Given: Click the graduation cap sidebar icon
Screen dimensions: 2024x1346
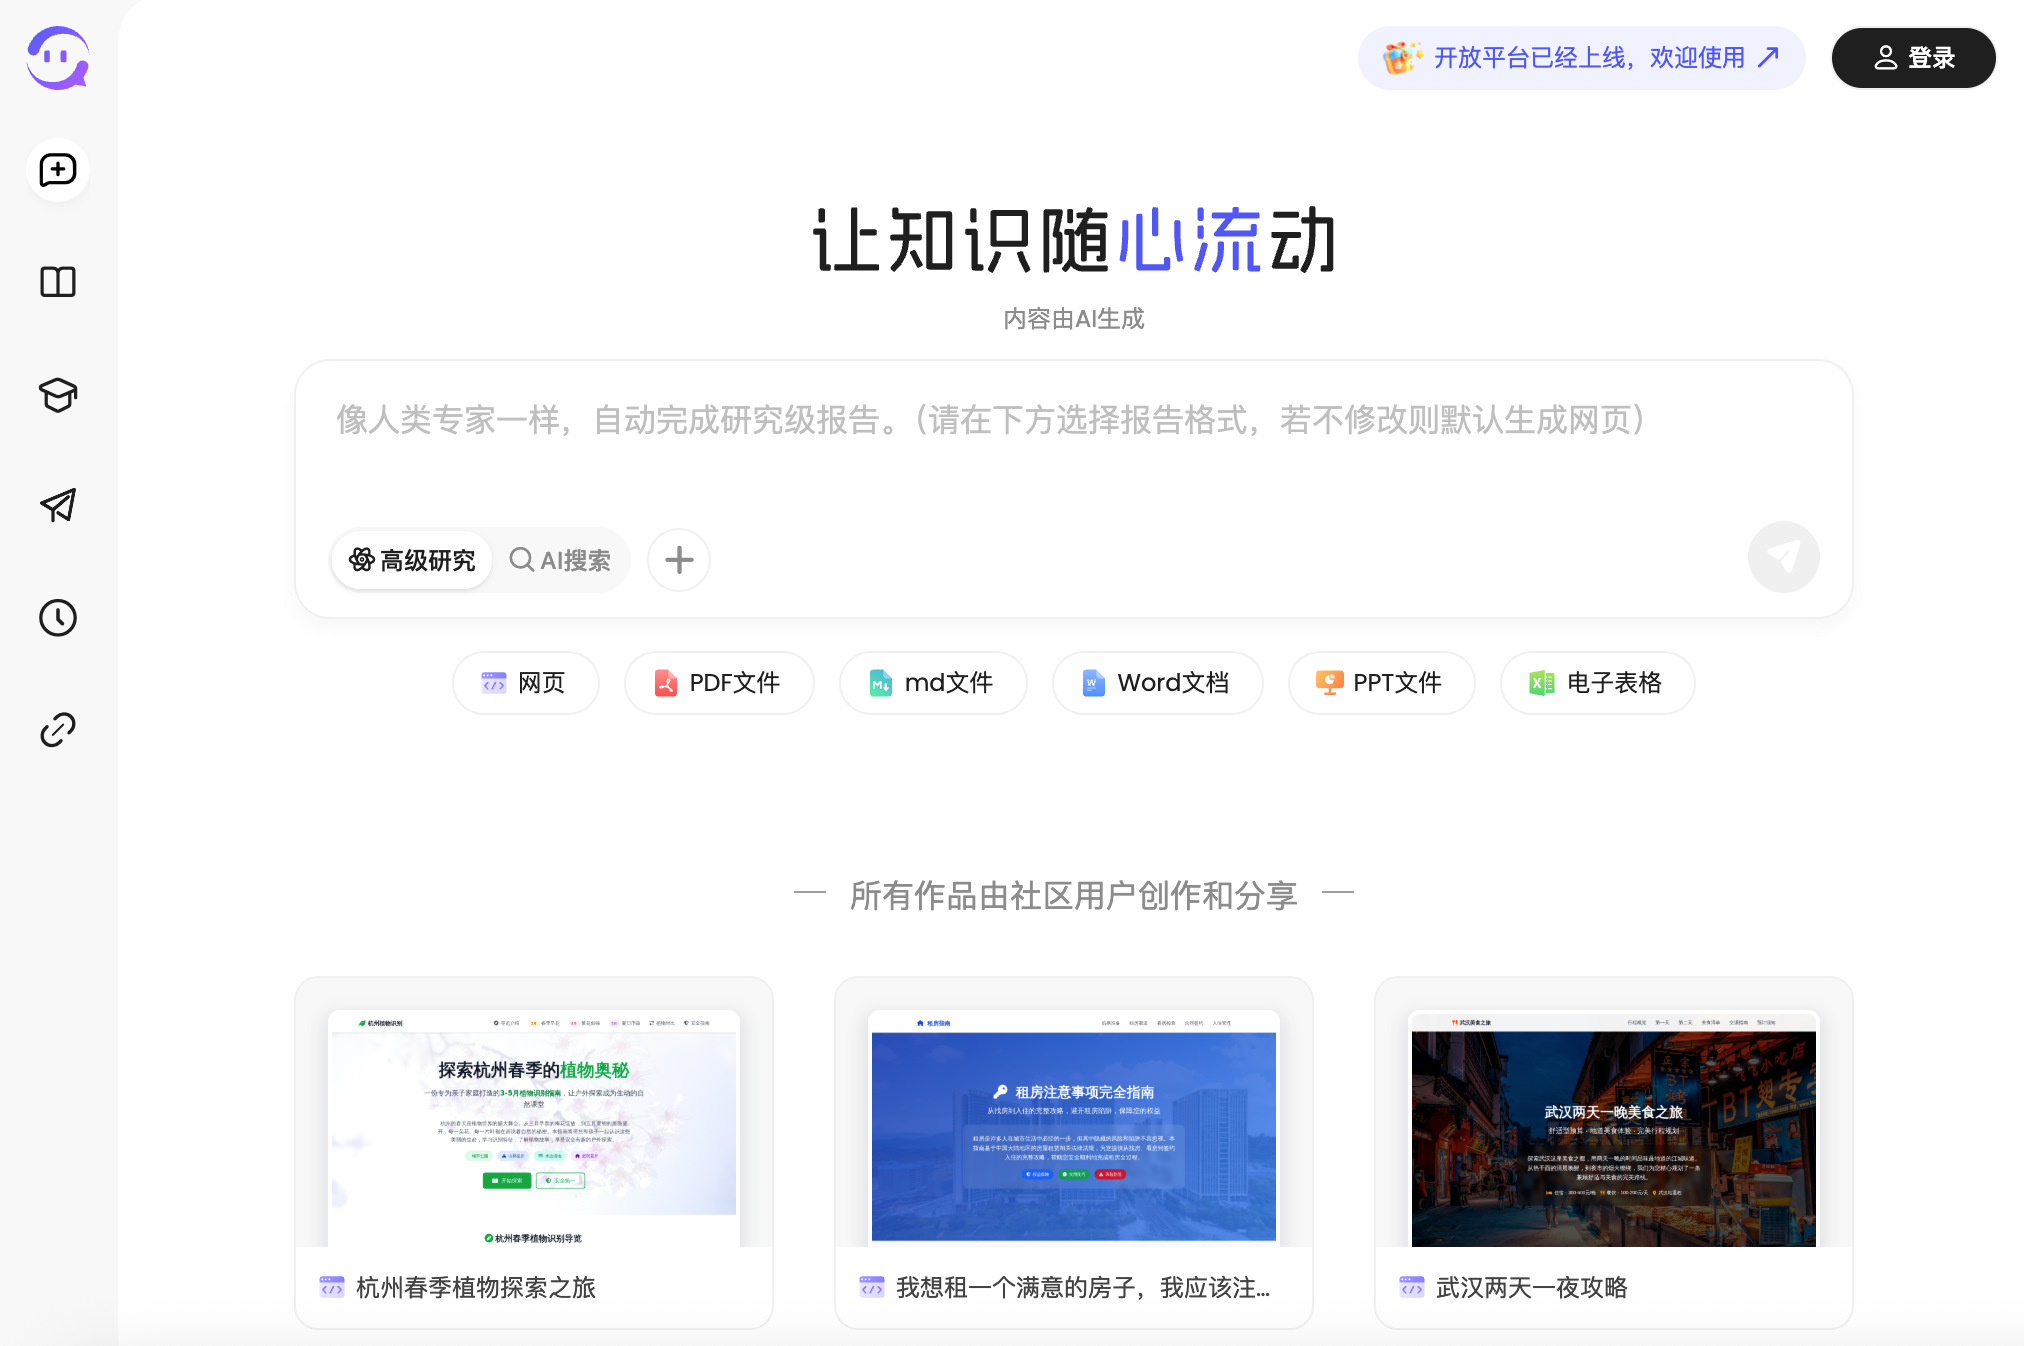Looking at the screenshot, I should (x=58, y=395).
